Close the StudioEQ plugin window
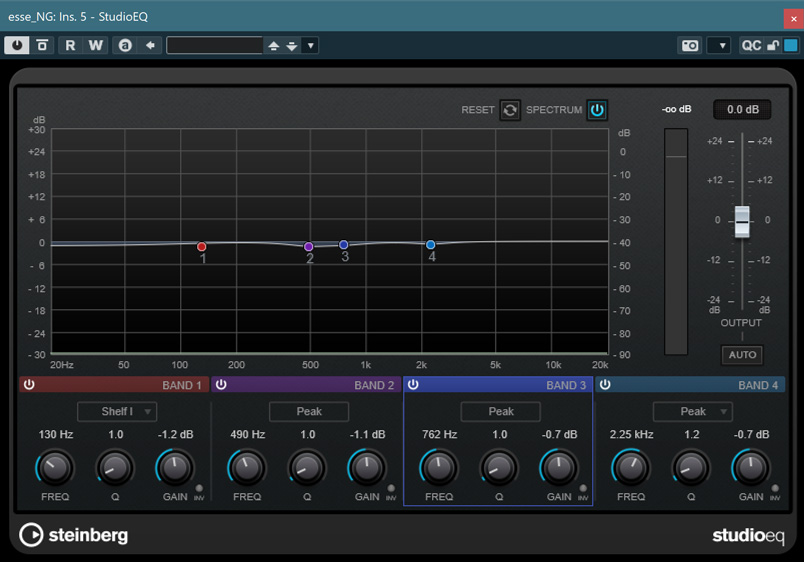The width and height of the screenshot is (804, 562). click(x=793, y=19)
